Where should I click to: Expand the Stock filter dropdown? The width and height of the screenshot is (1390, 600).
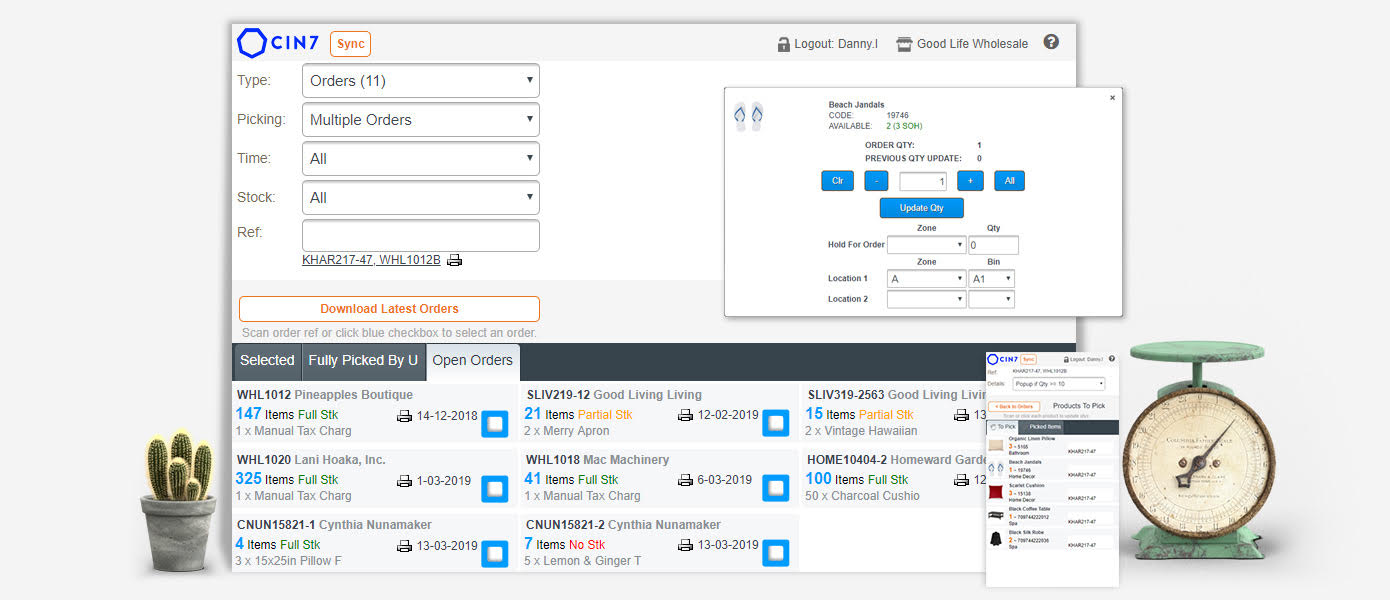(421, 198)
